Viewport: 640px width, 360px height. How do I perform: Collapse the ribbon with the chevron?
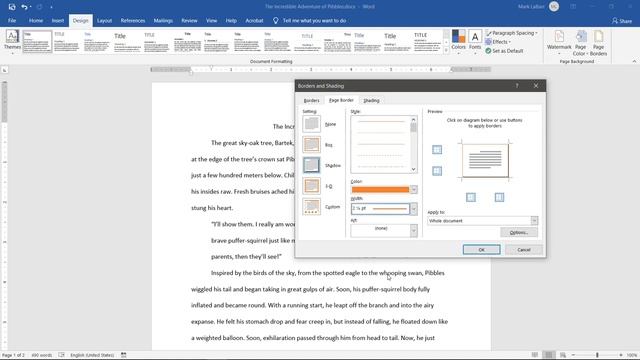click(x=634, y=61)
